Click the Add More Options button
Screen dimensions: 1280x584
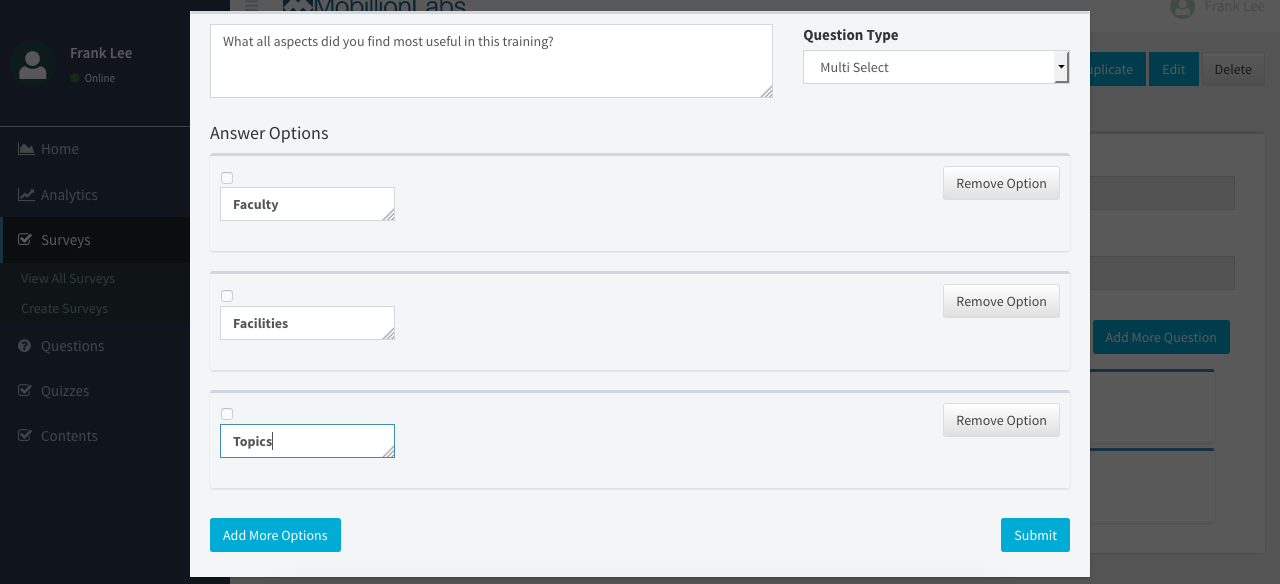(x=275, y=535)
